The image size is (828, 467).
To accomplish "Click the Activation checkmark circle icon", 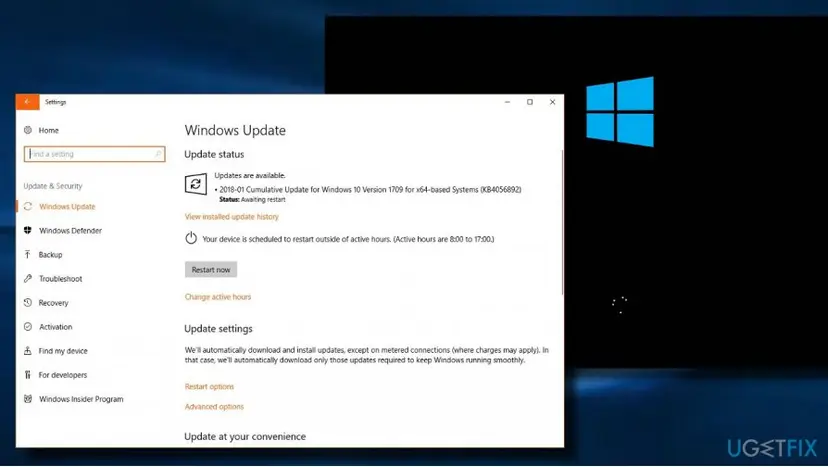I will click(28, 326).
